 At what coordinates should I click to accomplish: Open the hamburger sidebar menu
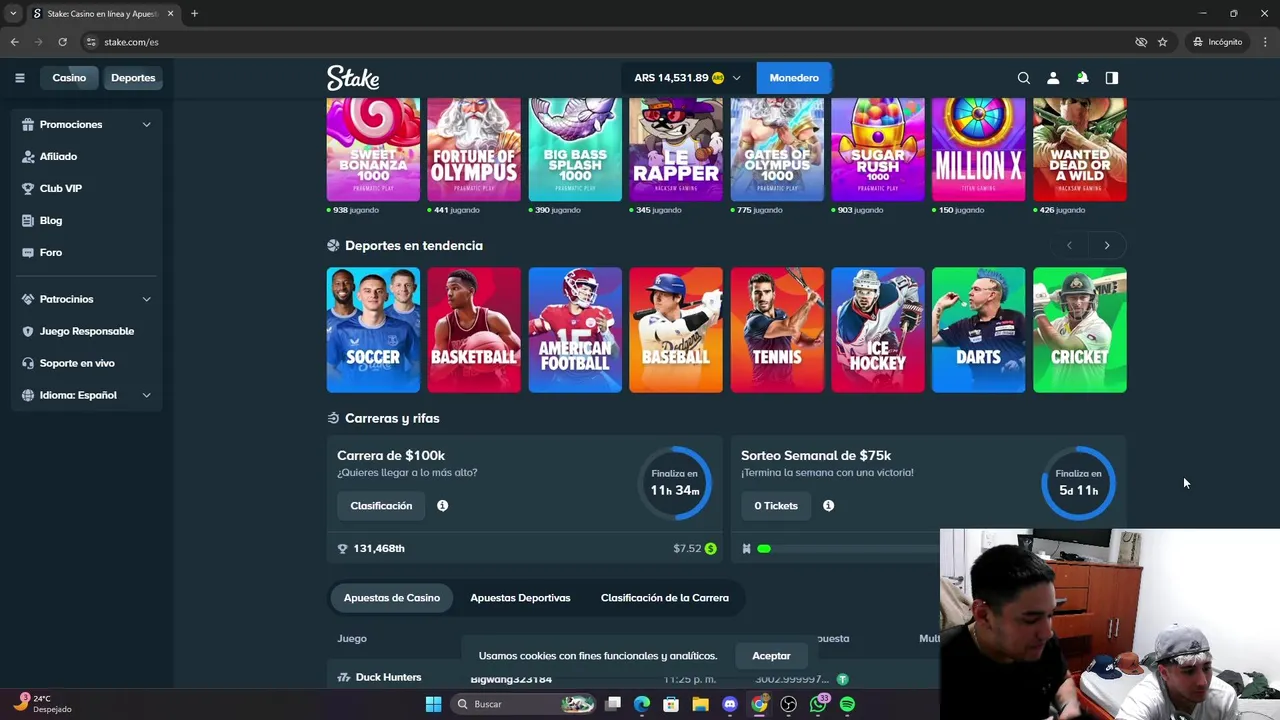[x=19, y=78]
